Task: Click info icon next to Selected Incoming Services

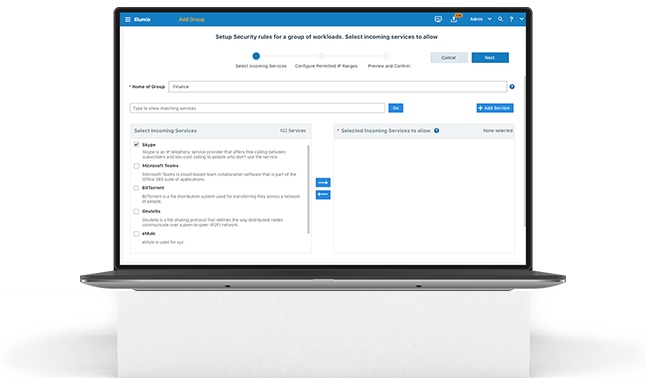Action: point(436,131)
